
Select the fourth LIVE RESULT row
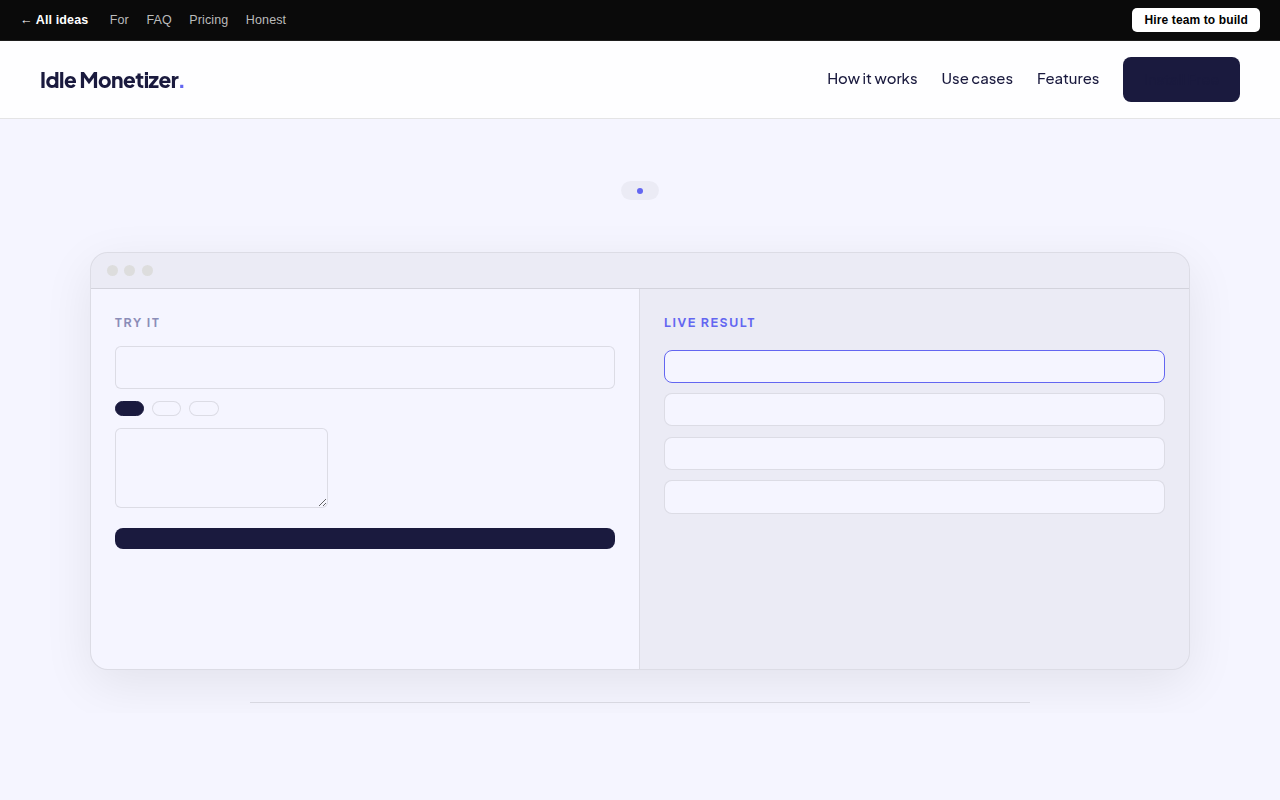pos(914,497)
